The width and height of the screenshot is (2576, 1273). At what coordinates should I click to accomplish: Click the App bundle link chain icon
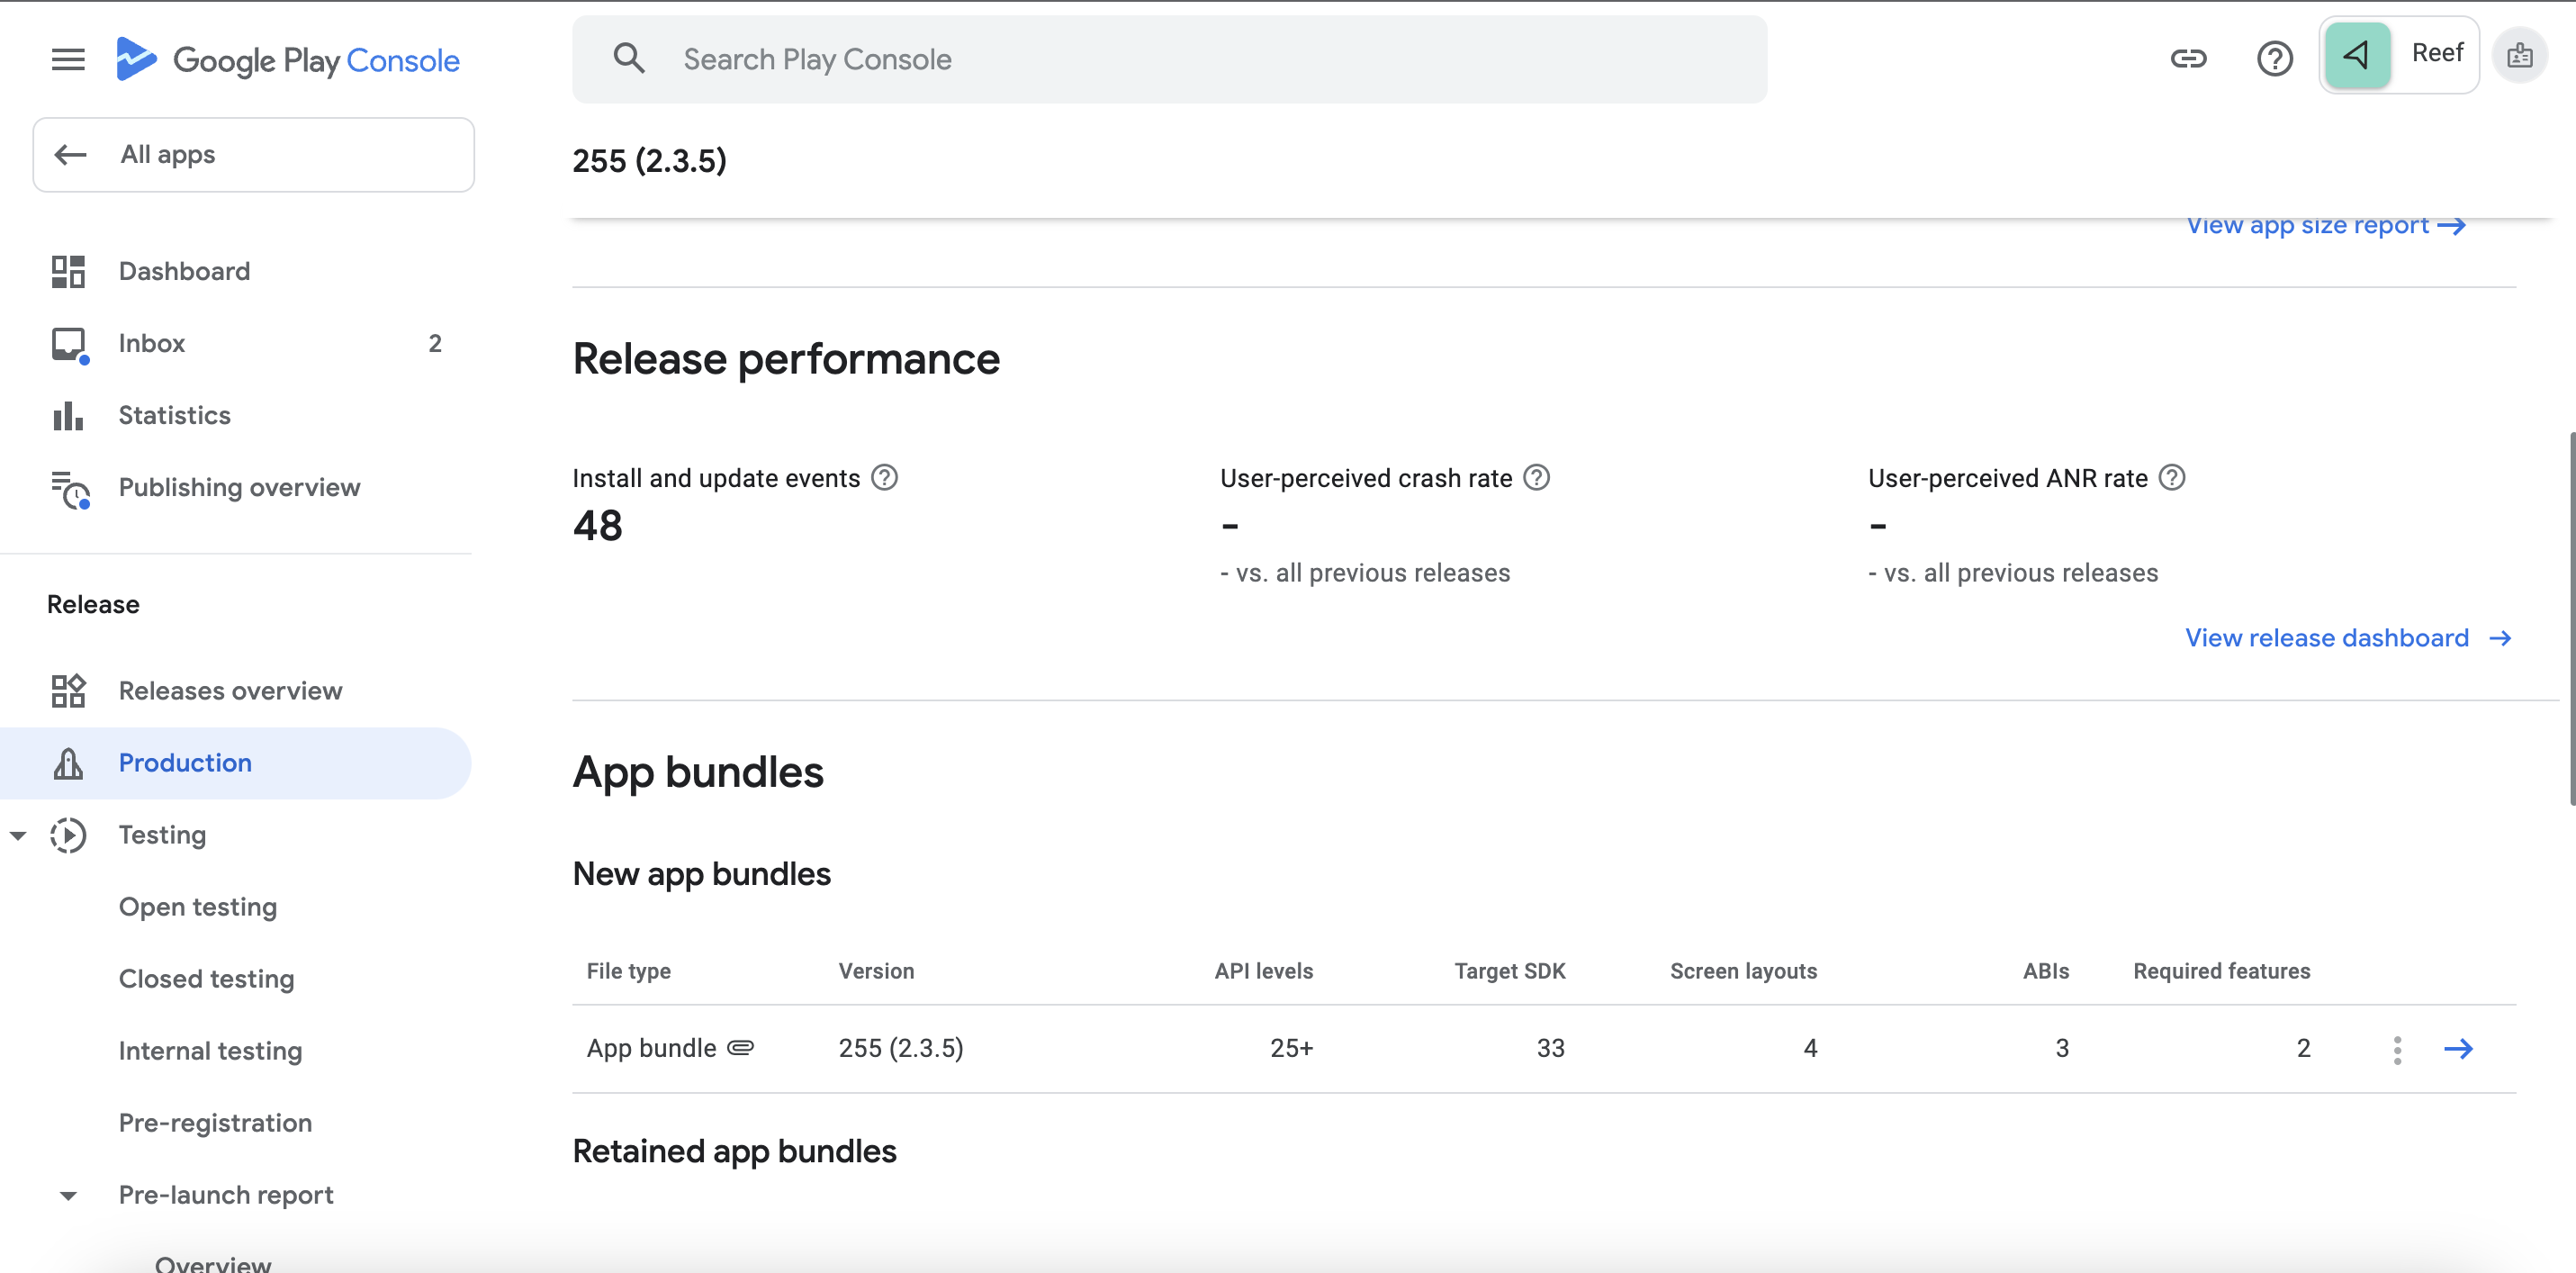point(740,1048)
